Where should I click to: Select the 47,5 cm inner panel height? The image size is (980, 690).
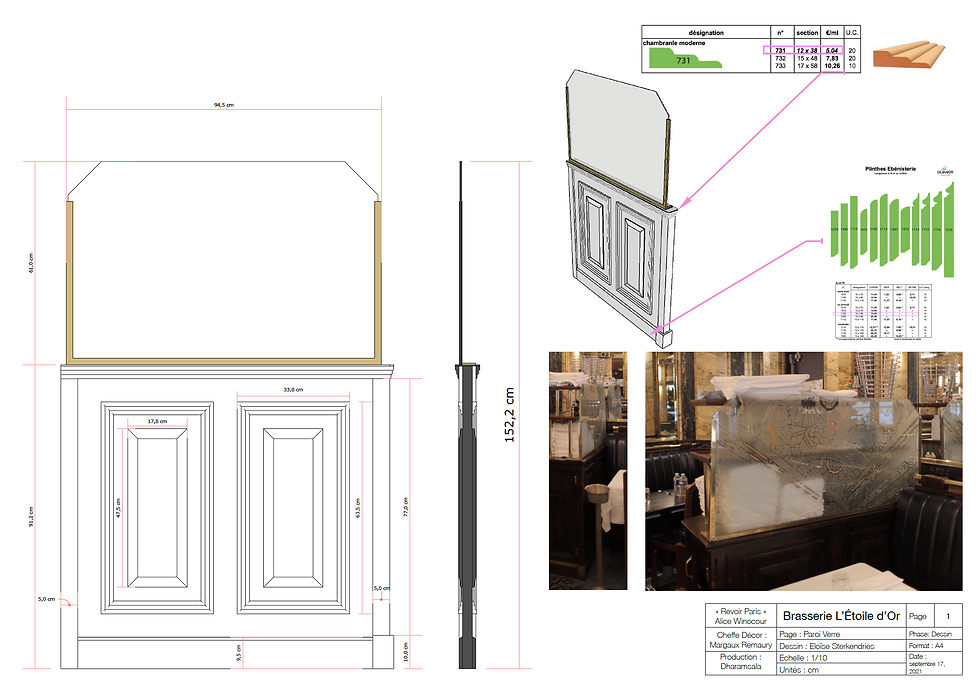[x=118, y=508]
